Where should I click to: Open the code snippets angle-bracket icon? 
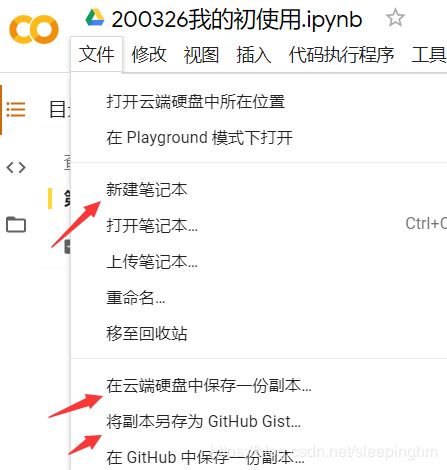click(x=16, y=167)
